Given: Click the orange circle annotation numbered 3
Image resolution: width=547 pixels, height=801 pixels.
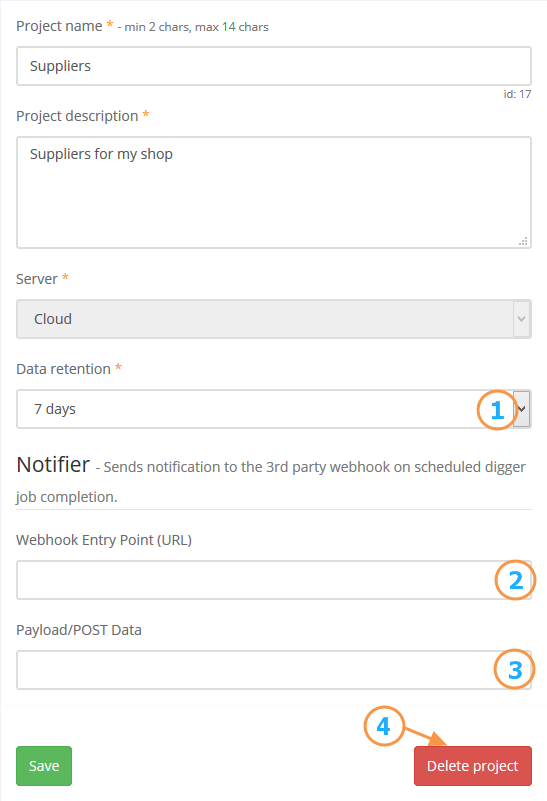Looking at the screenshot, I should coord(514,669).
